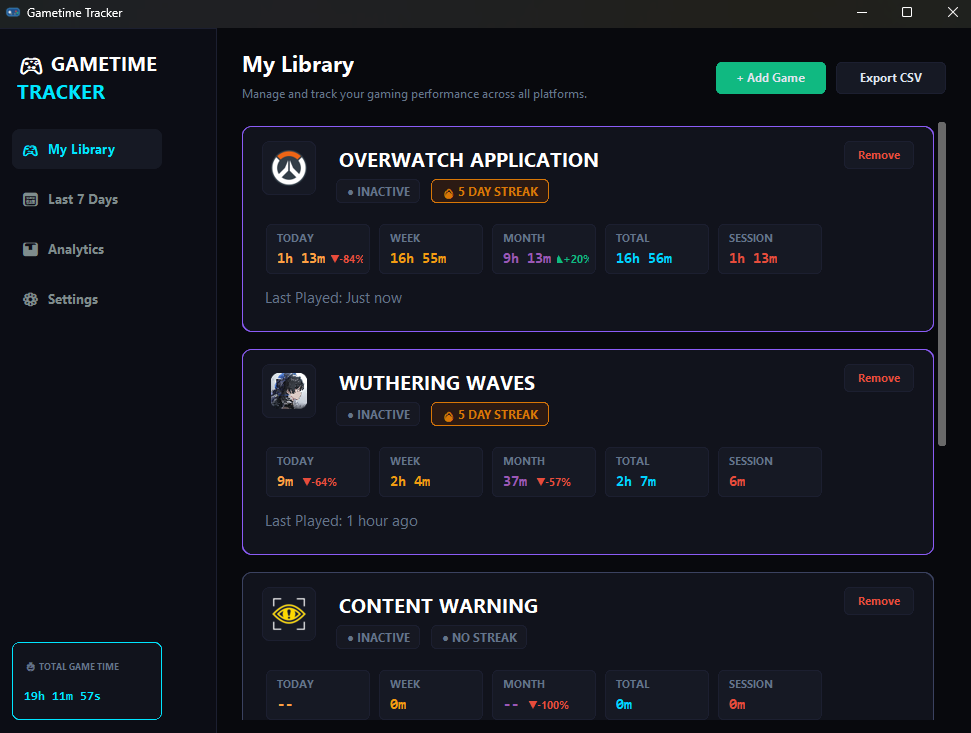The width and height of the screenshot is (971, 733).
Task: Click the Overwatch today -84% down arrow
Action: (x=335, y=259)
